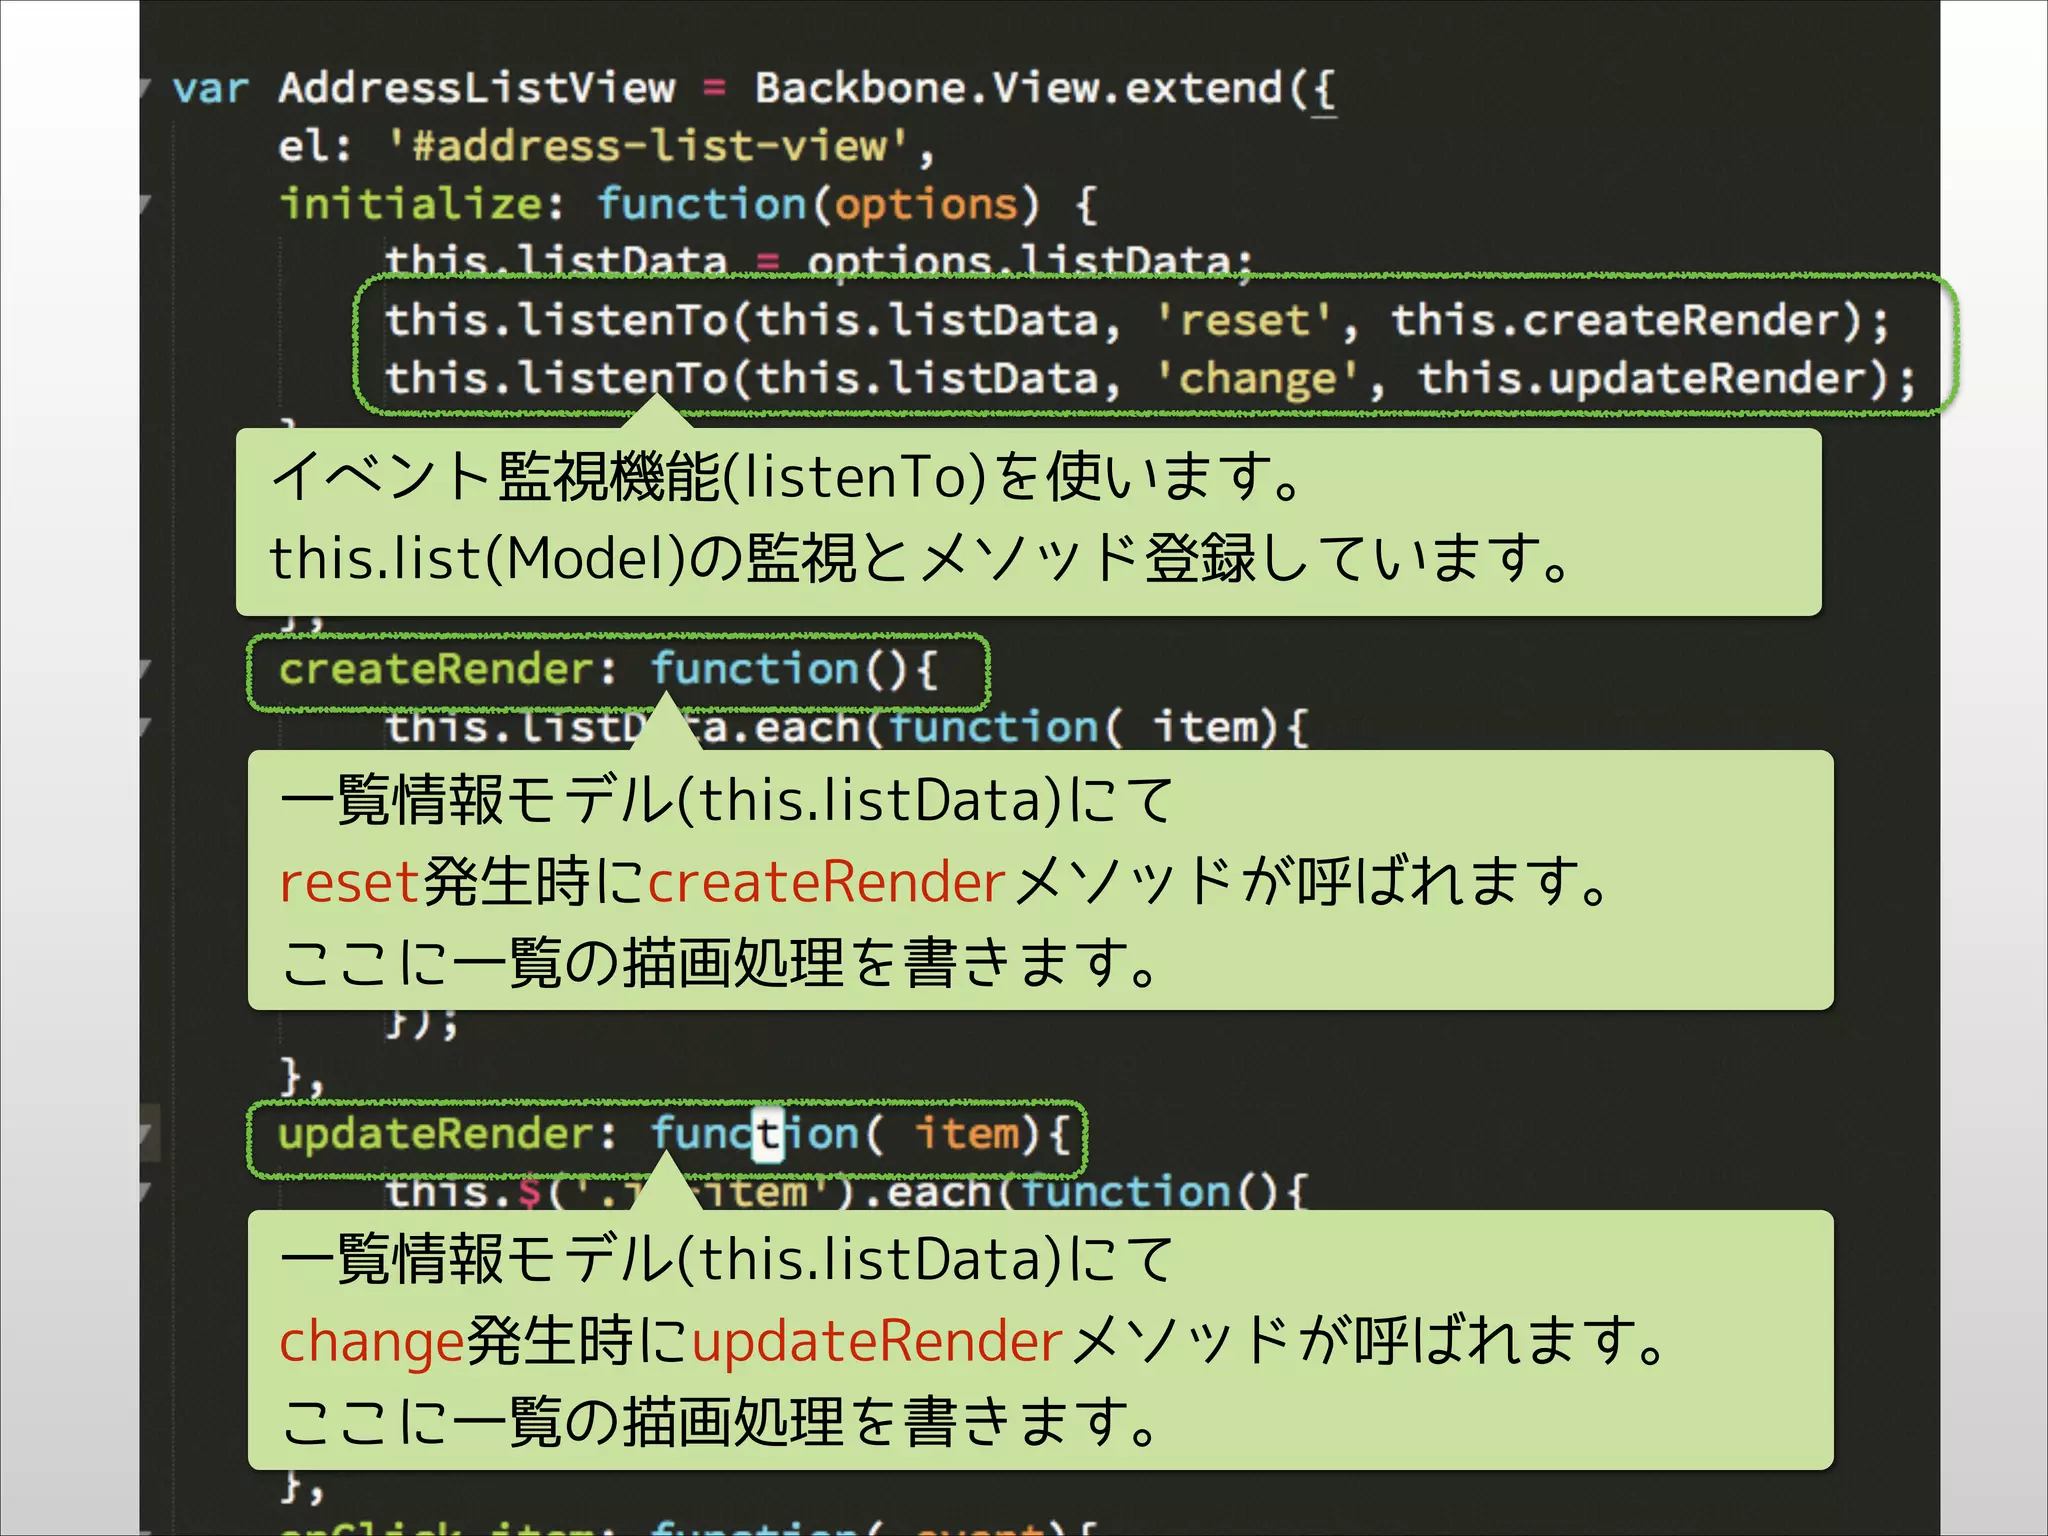Click the 'change' event string

click(1258, 380)
